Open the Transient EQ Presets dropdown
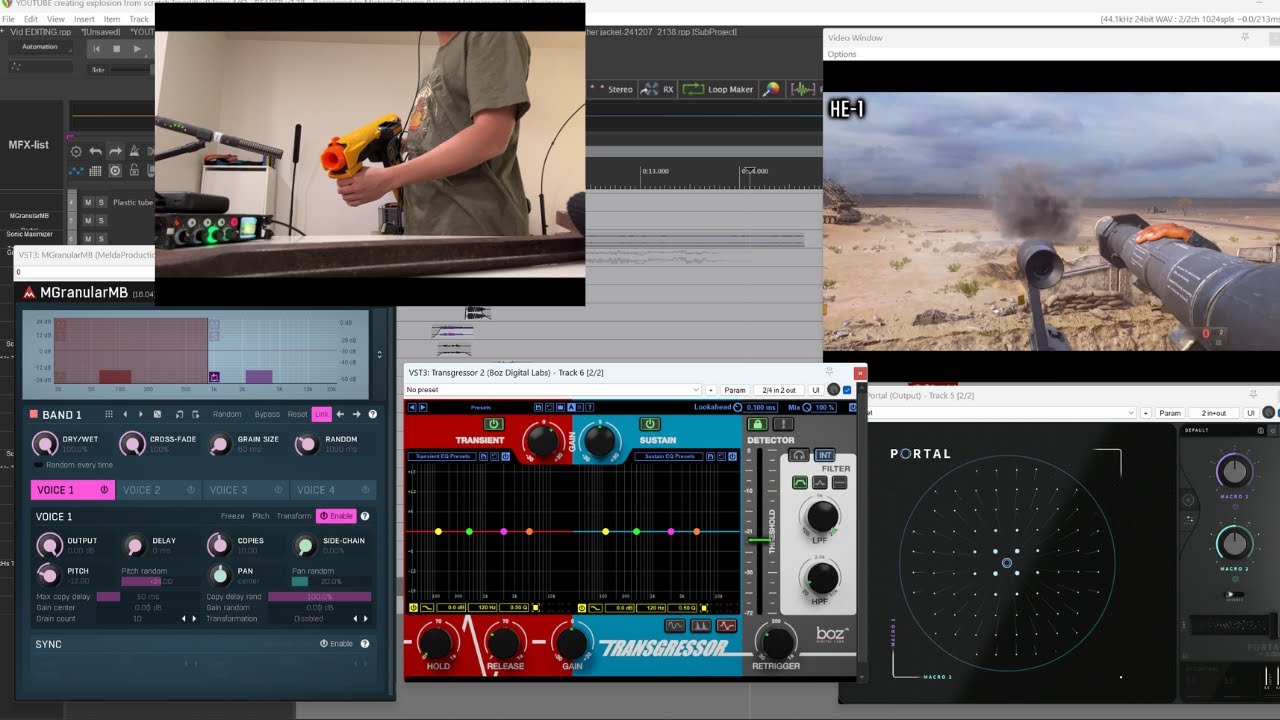1280x720 pixels. [444, 457]
